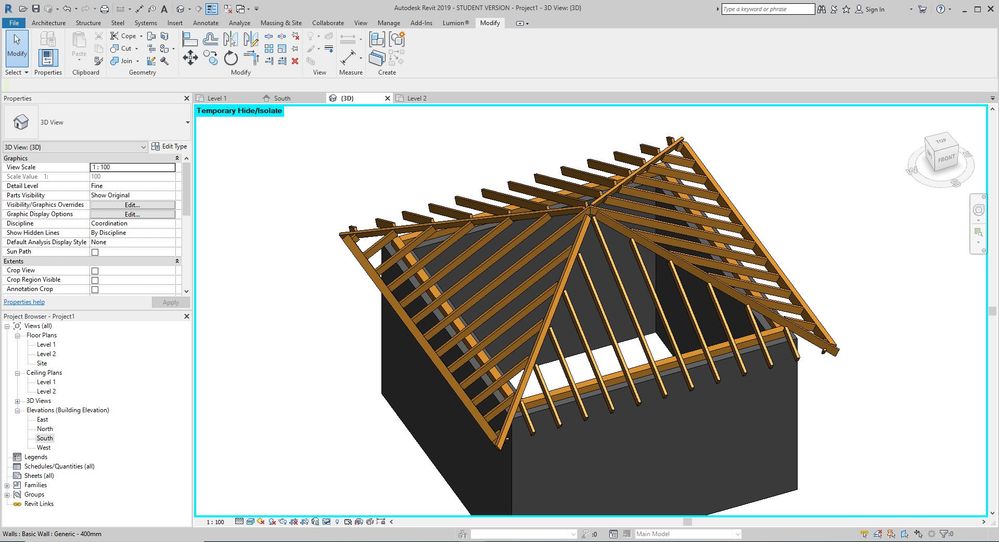Click the Save icon in quick access toolbar
This screenshot has height=542, width=999.
click(x=36, y=9)
